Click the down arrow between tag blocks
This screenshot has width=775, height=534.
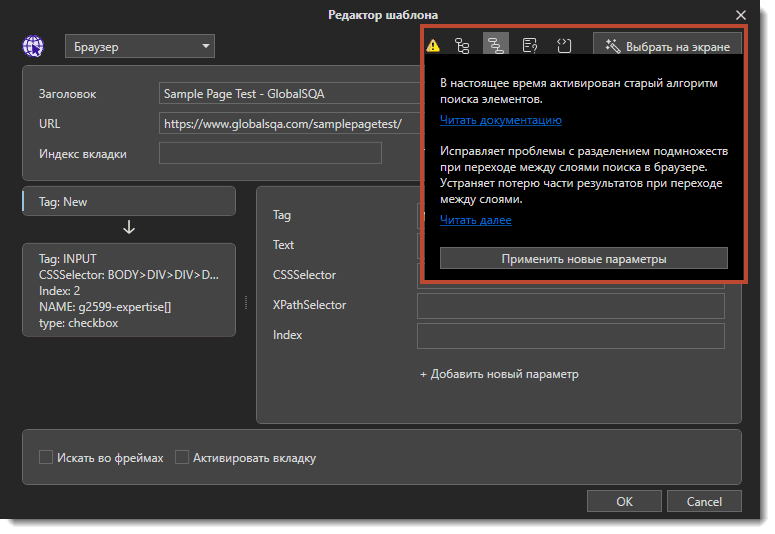click(129, 228)
